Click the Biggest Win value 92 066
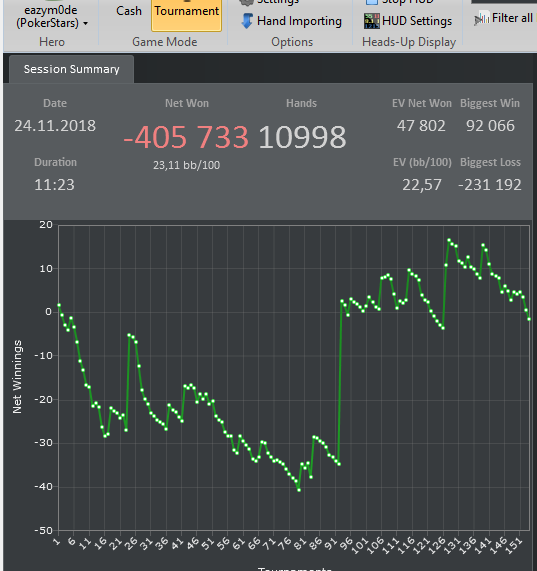537x571 pixels. coord(490,126)
